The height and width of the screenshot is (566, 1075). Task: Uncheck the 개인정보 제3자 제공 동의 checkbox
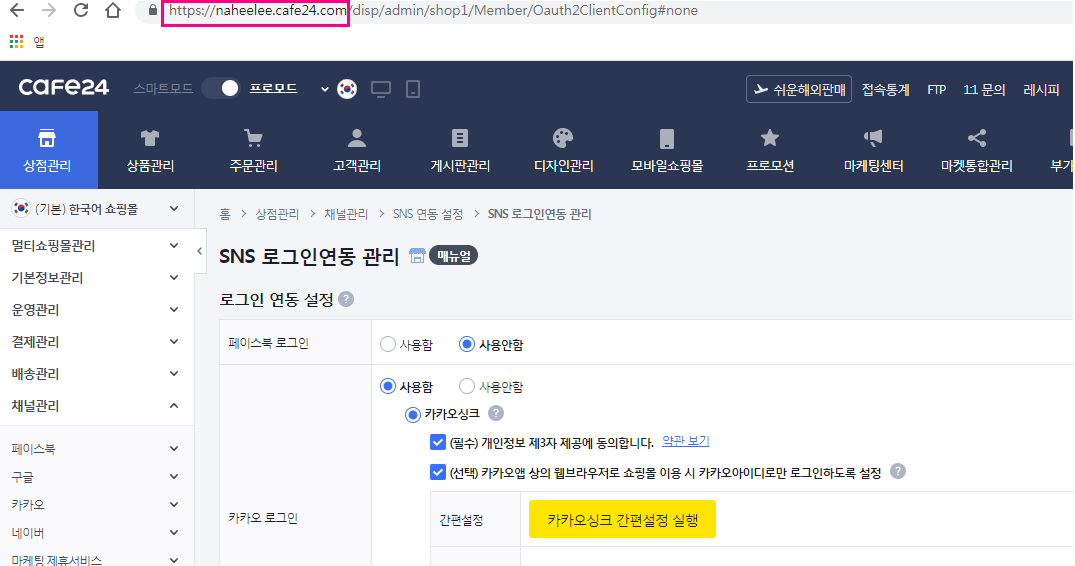click(437, 443)
